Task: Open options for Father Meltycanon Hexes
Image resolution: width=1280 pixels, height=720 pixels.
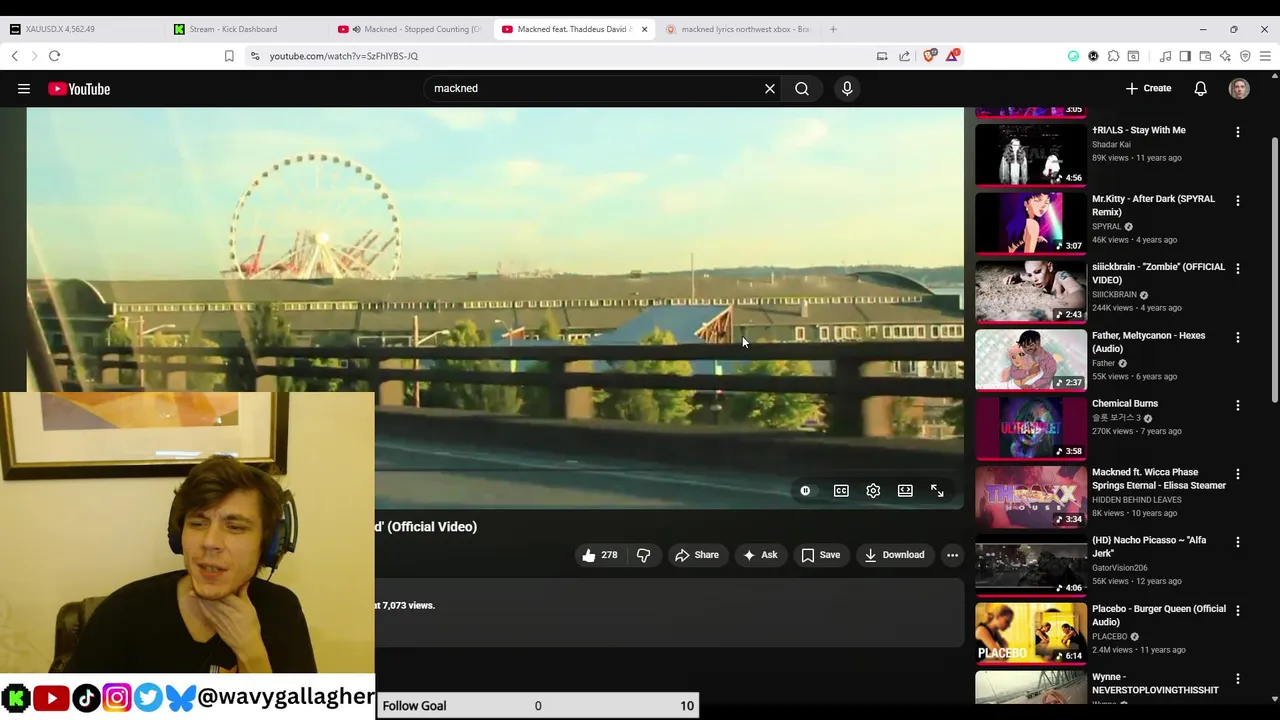Action: 1238,338
